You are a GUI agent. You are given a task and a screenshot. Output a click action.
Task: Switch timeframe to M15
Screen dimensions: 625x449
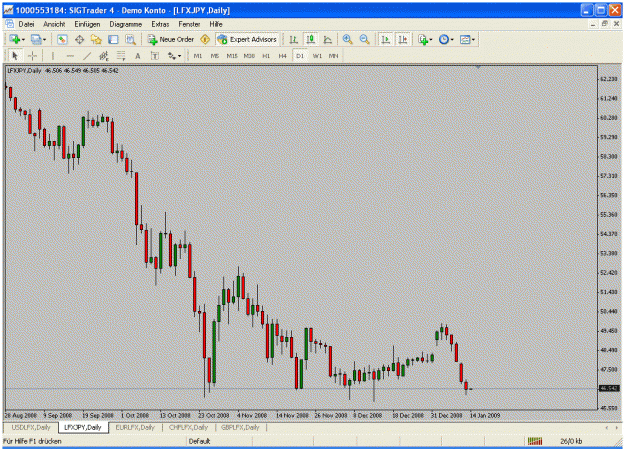point(232,56)
